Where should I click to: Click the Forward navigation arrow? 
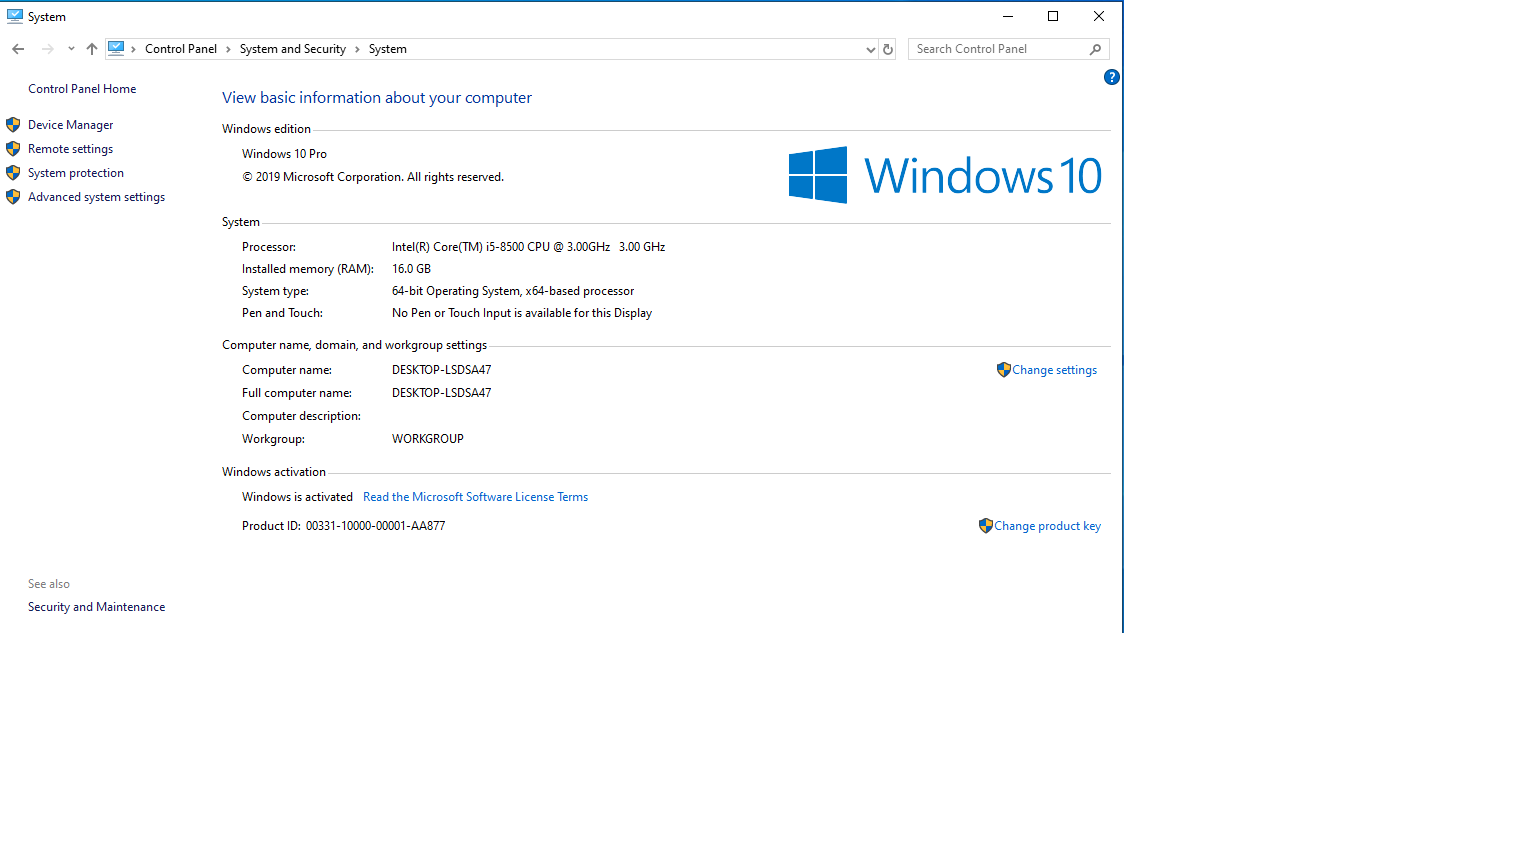click(47, 49)
